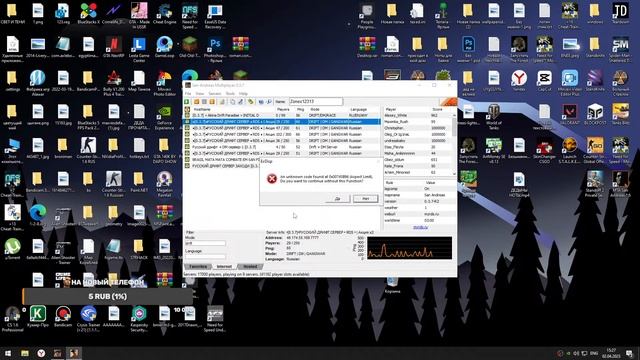Click the Да button in the error dialog
Viewport: 640px width, 360px height.
[338, 198]
